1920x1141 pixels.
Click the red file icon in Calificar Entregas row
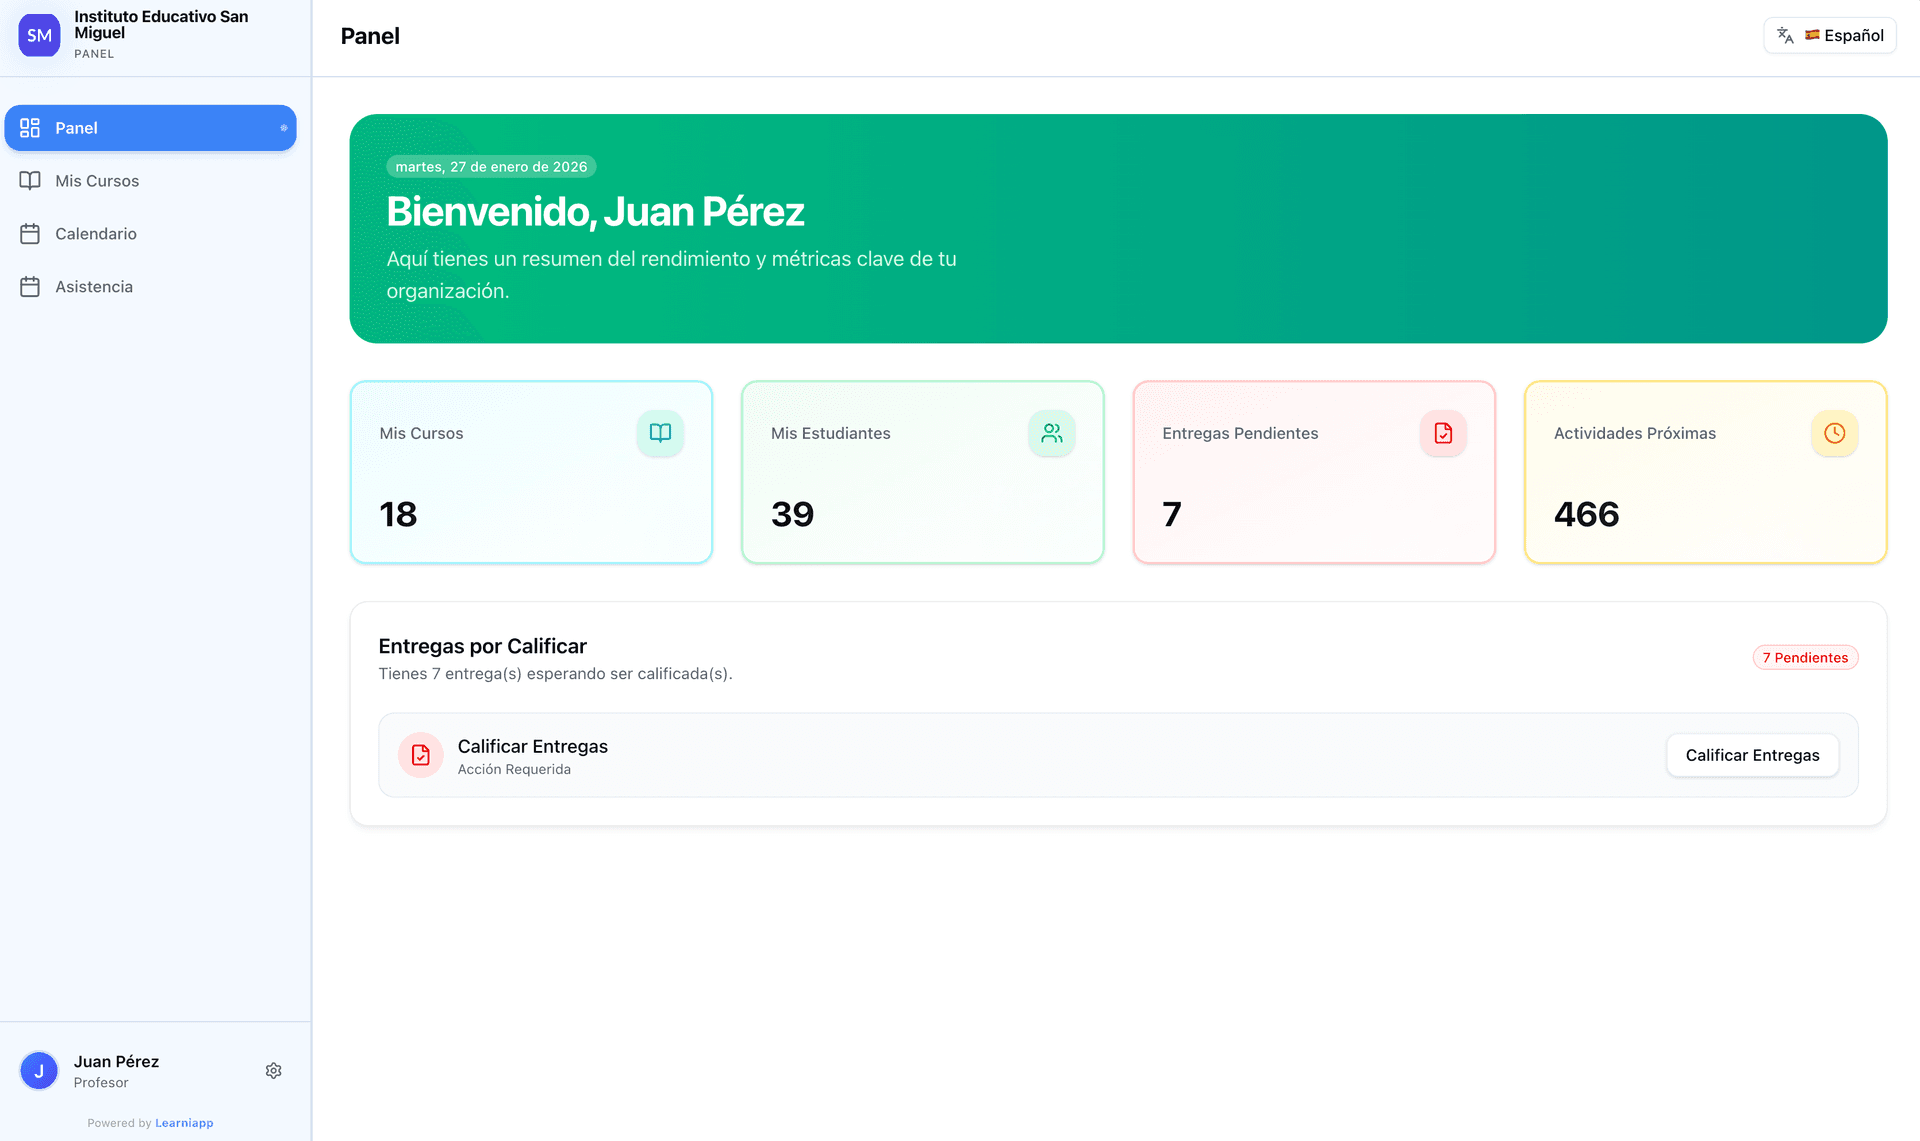pos(420,755)
